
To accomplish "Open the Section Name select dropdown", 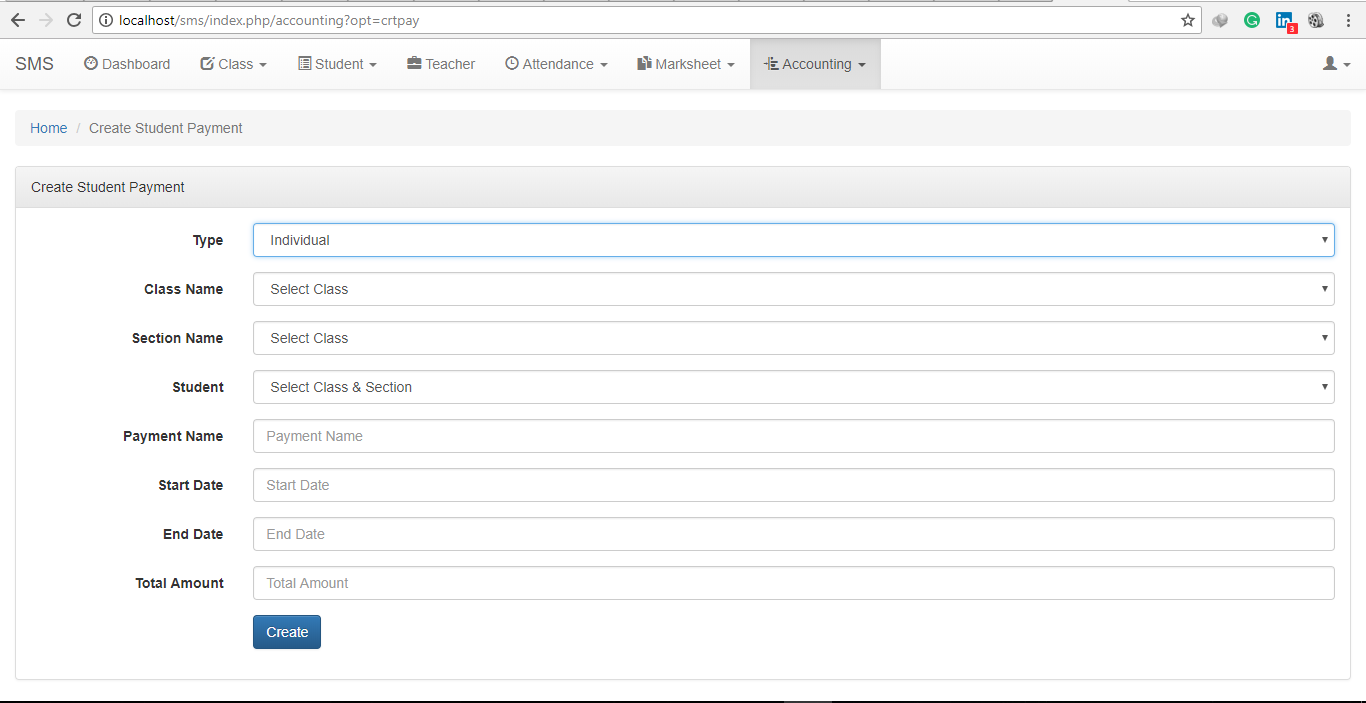I will (793, 338).
